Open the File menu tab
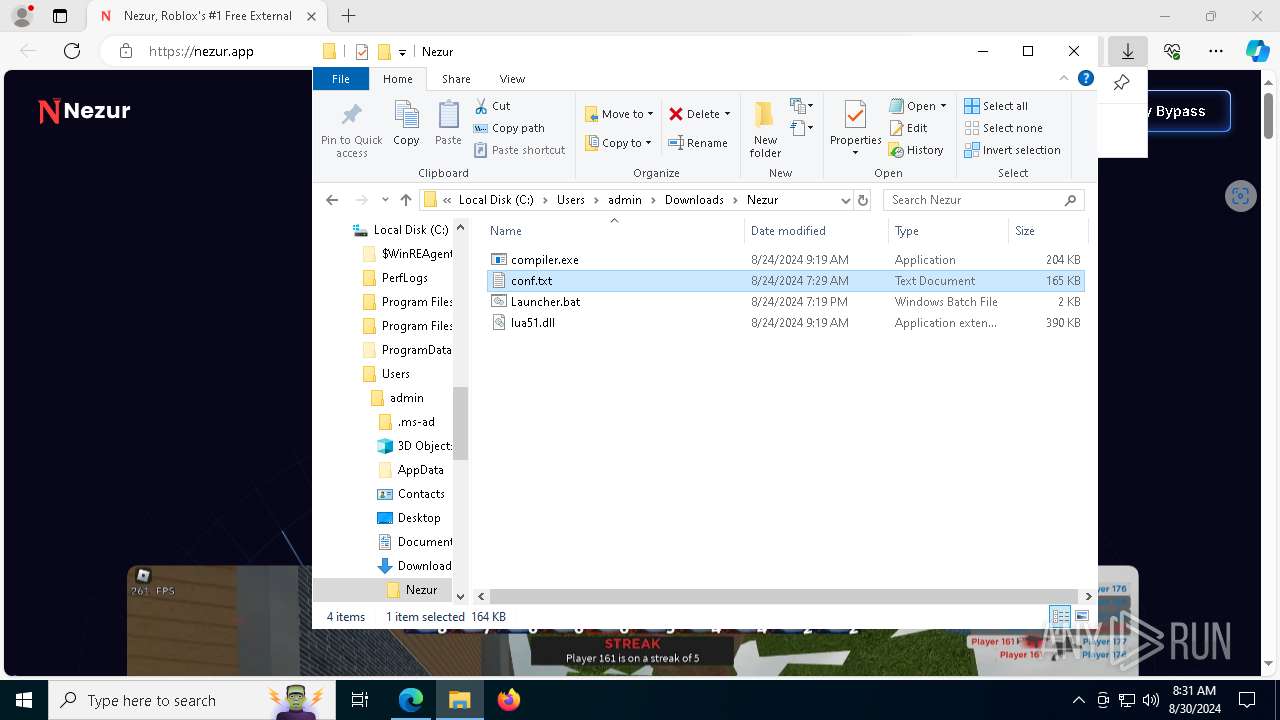The height and width of the screenshot is (720, 1280). (x=341, y=79)
